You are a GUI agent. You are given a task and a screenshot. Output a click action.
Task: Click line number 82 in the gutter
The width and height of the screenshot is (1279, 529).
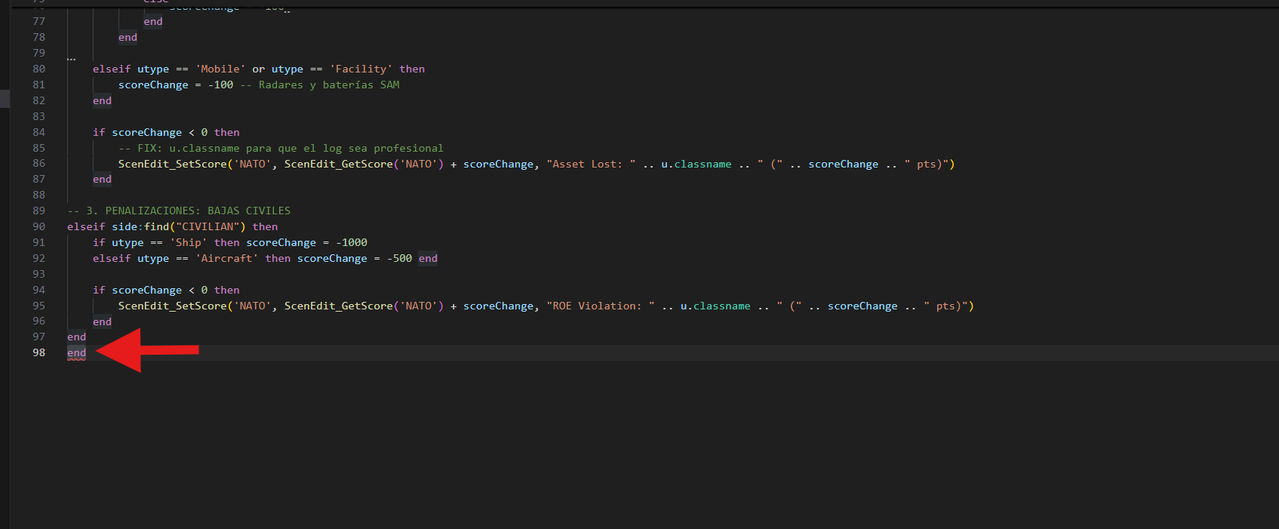(x=39, y=100)
